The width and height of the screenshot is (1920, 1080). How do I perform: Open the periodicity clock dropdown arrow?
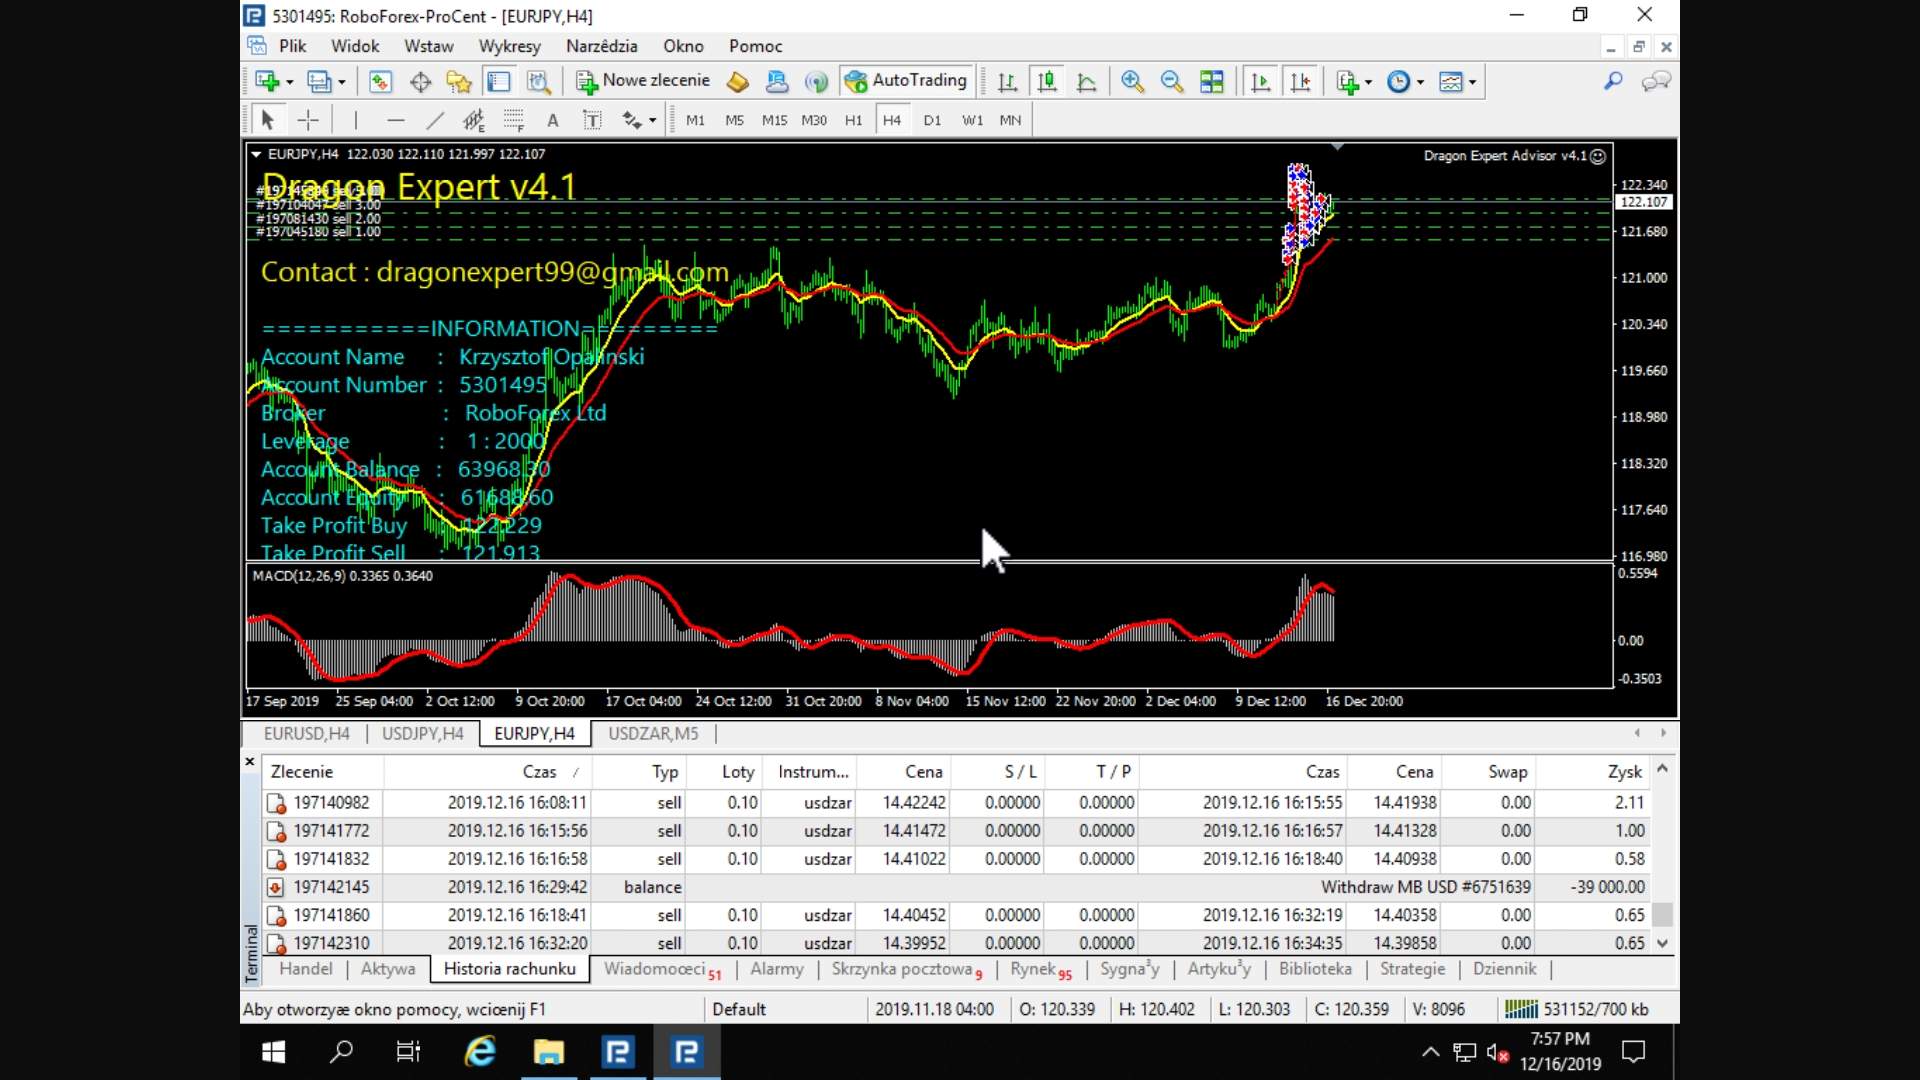[x=1420, y=82]
